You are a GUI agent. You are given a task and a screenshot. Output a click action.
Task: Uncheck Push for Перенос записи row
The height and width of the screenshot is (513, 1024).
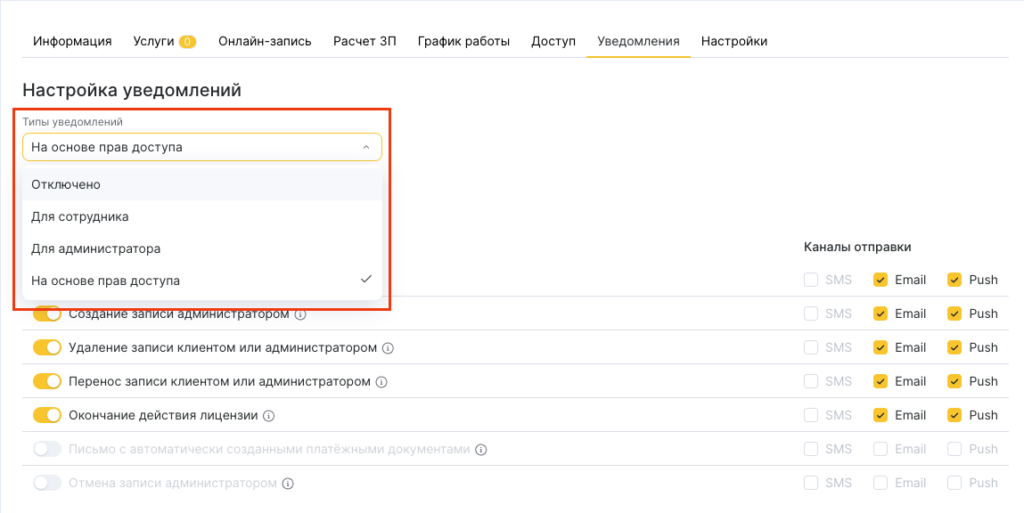(955, 381)
